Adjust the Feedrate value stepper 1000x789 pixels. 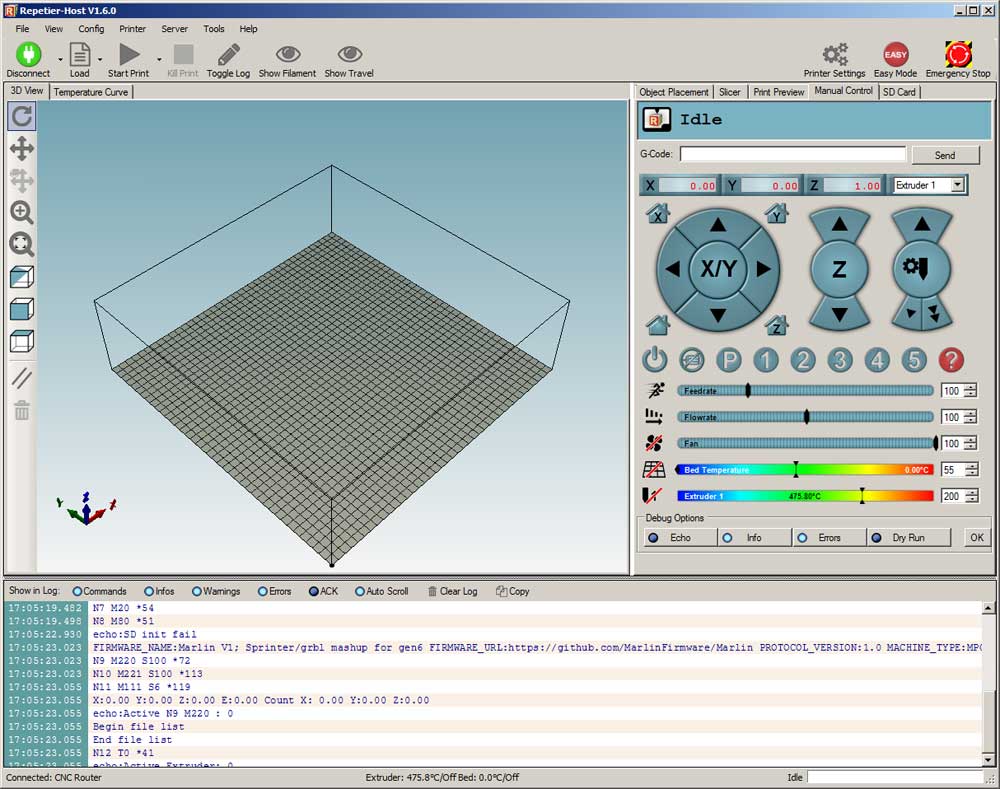tap(971, 390)
